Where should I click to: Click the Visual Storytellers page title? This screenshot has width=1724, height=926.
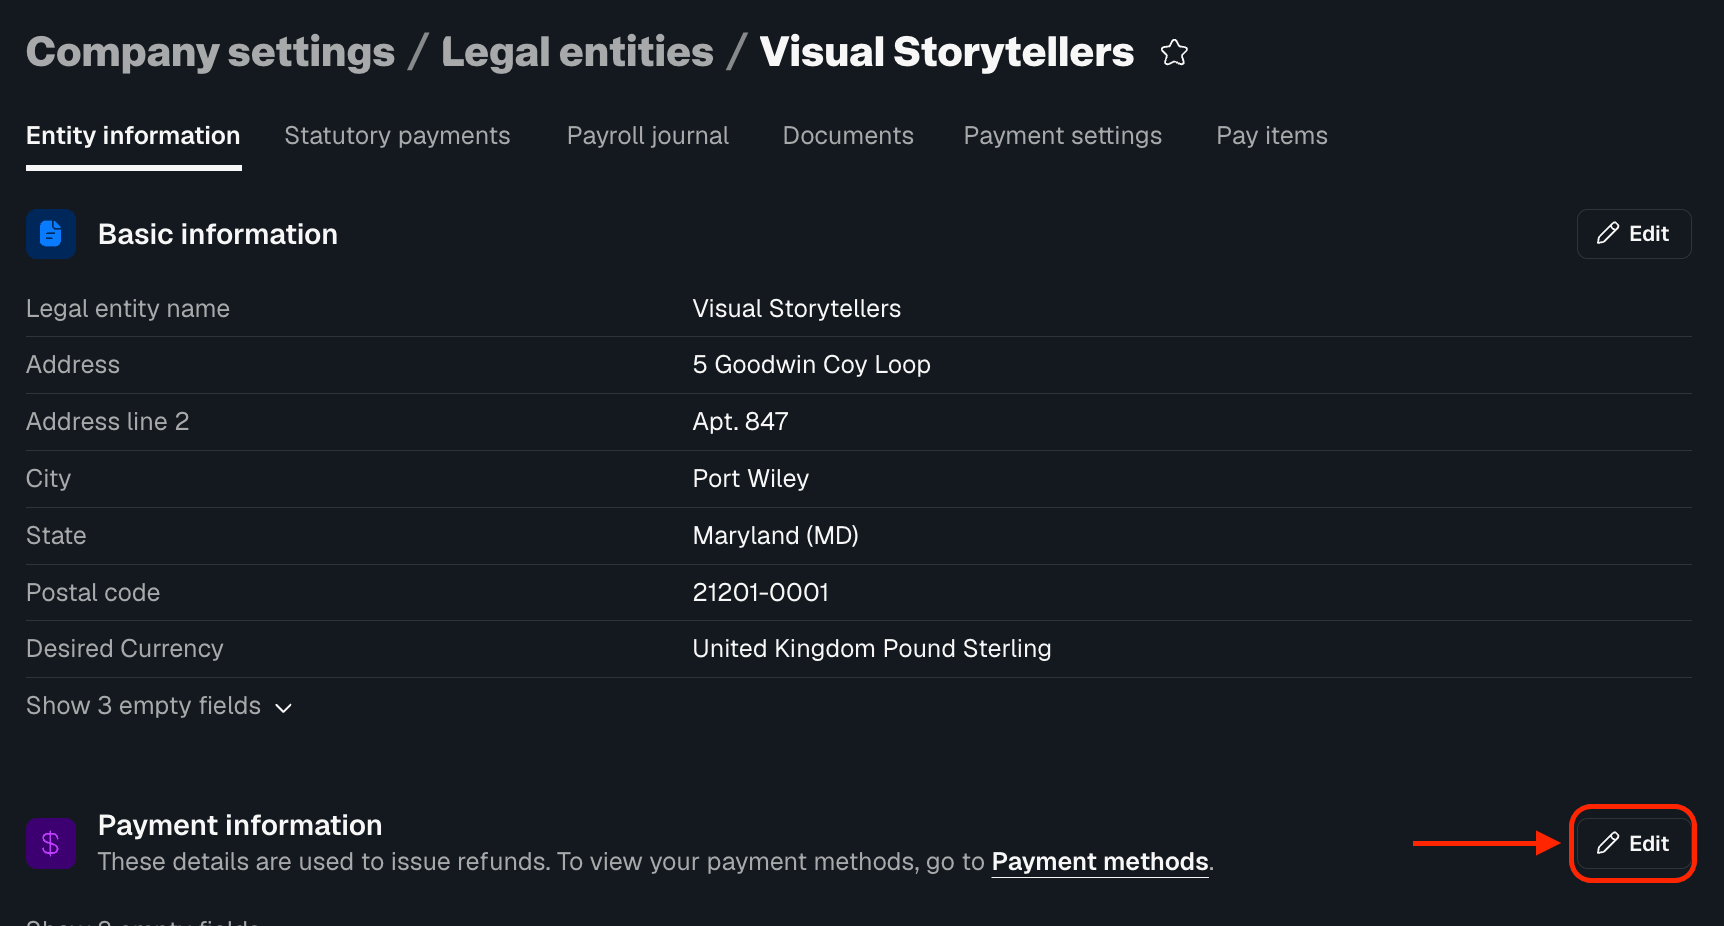(x=946, y=52)
